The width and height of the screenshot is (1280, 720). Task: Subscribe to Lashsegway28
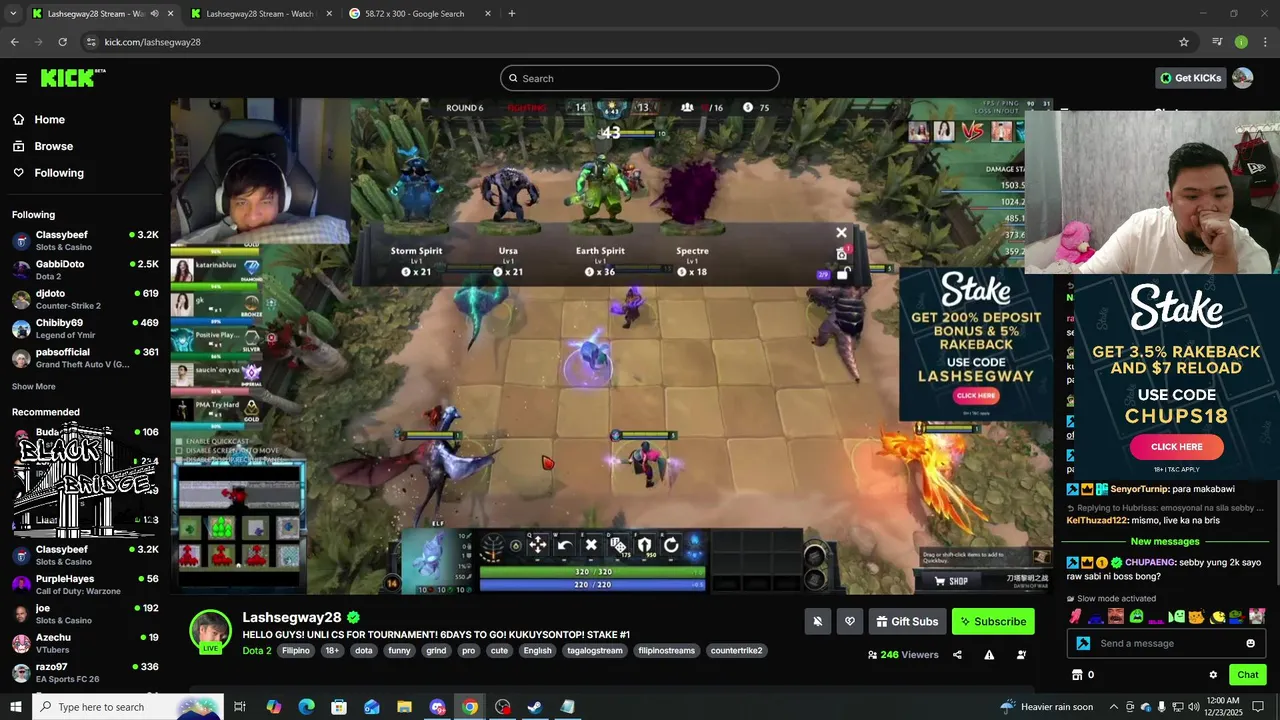click(x=993, y=621)
